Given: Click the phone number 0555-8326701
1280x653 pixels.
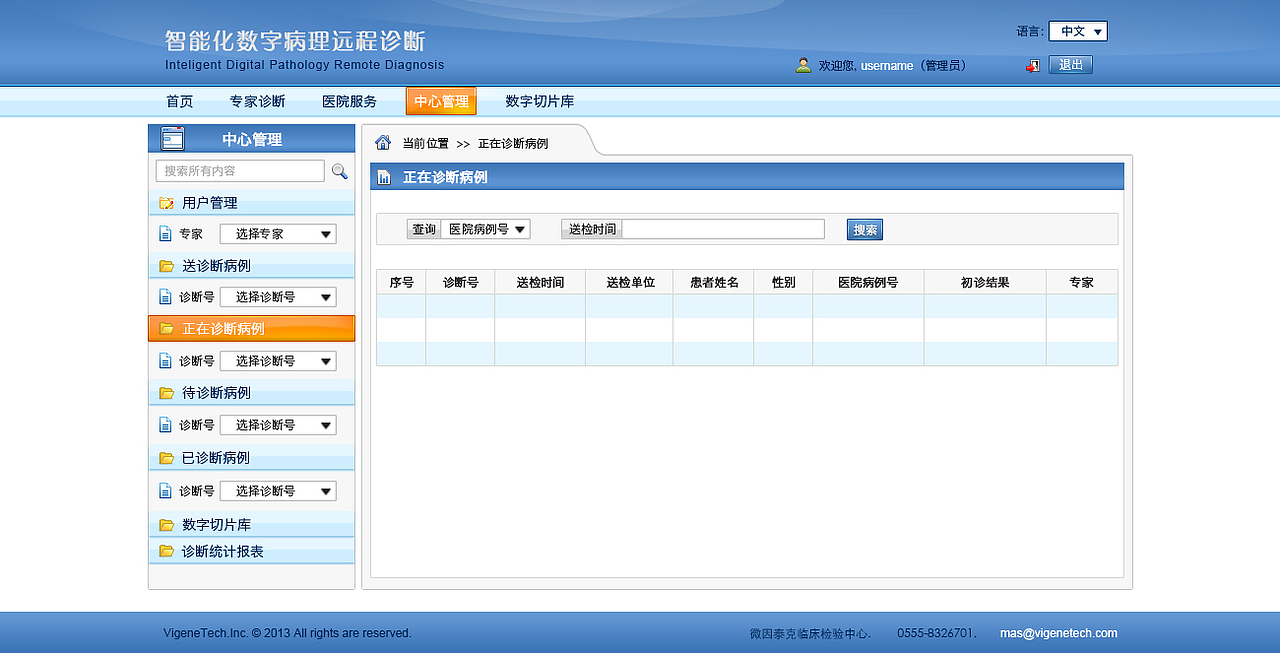Looking at the screenshot, I should click(x=935, y=633).
